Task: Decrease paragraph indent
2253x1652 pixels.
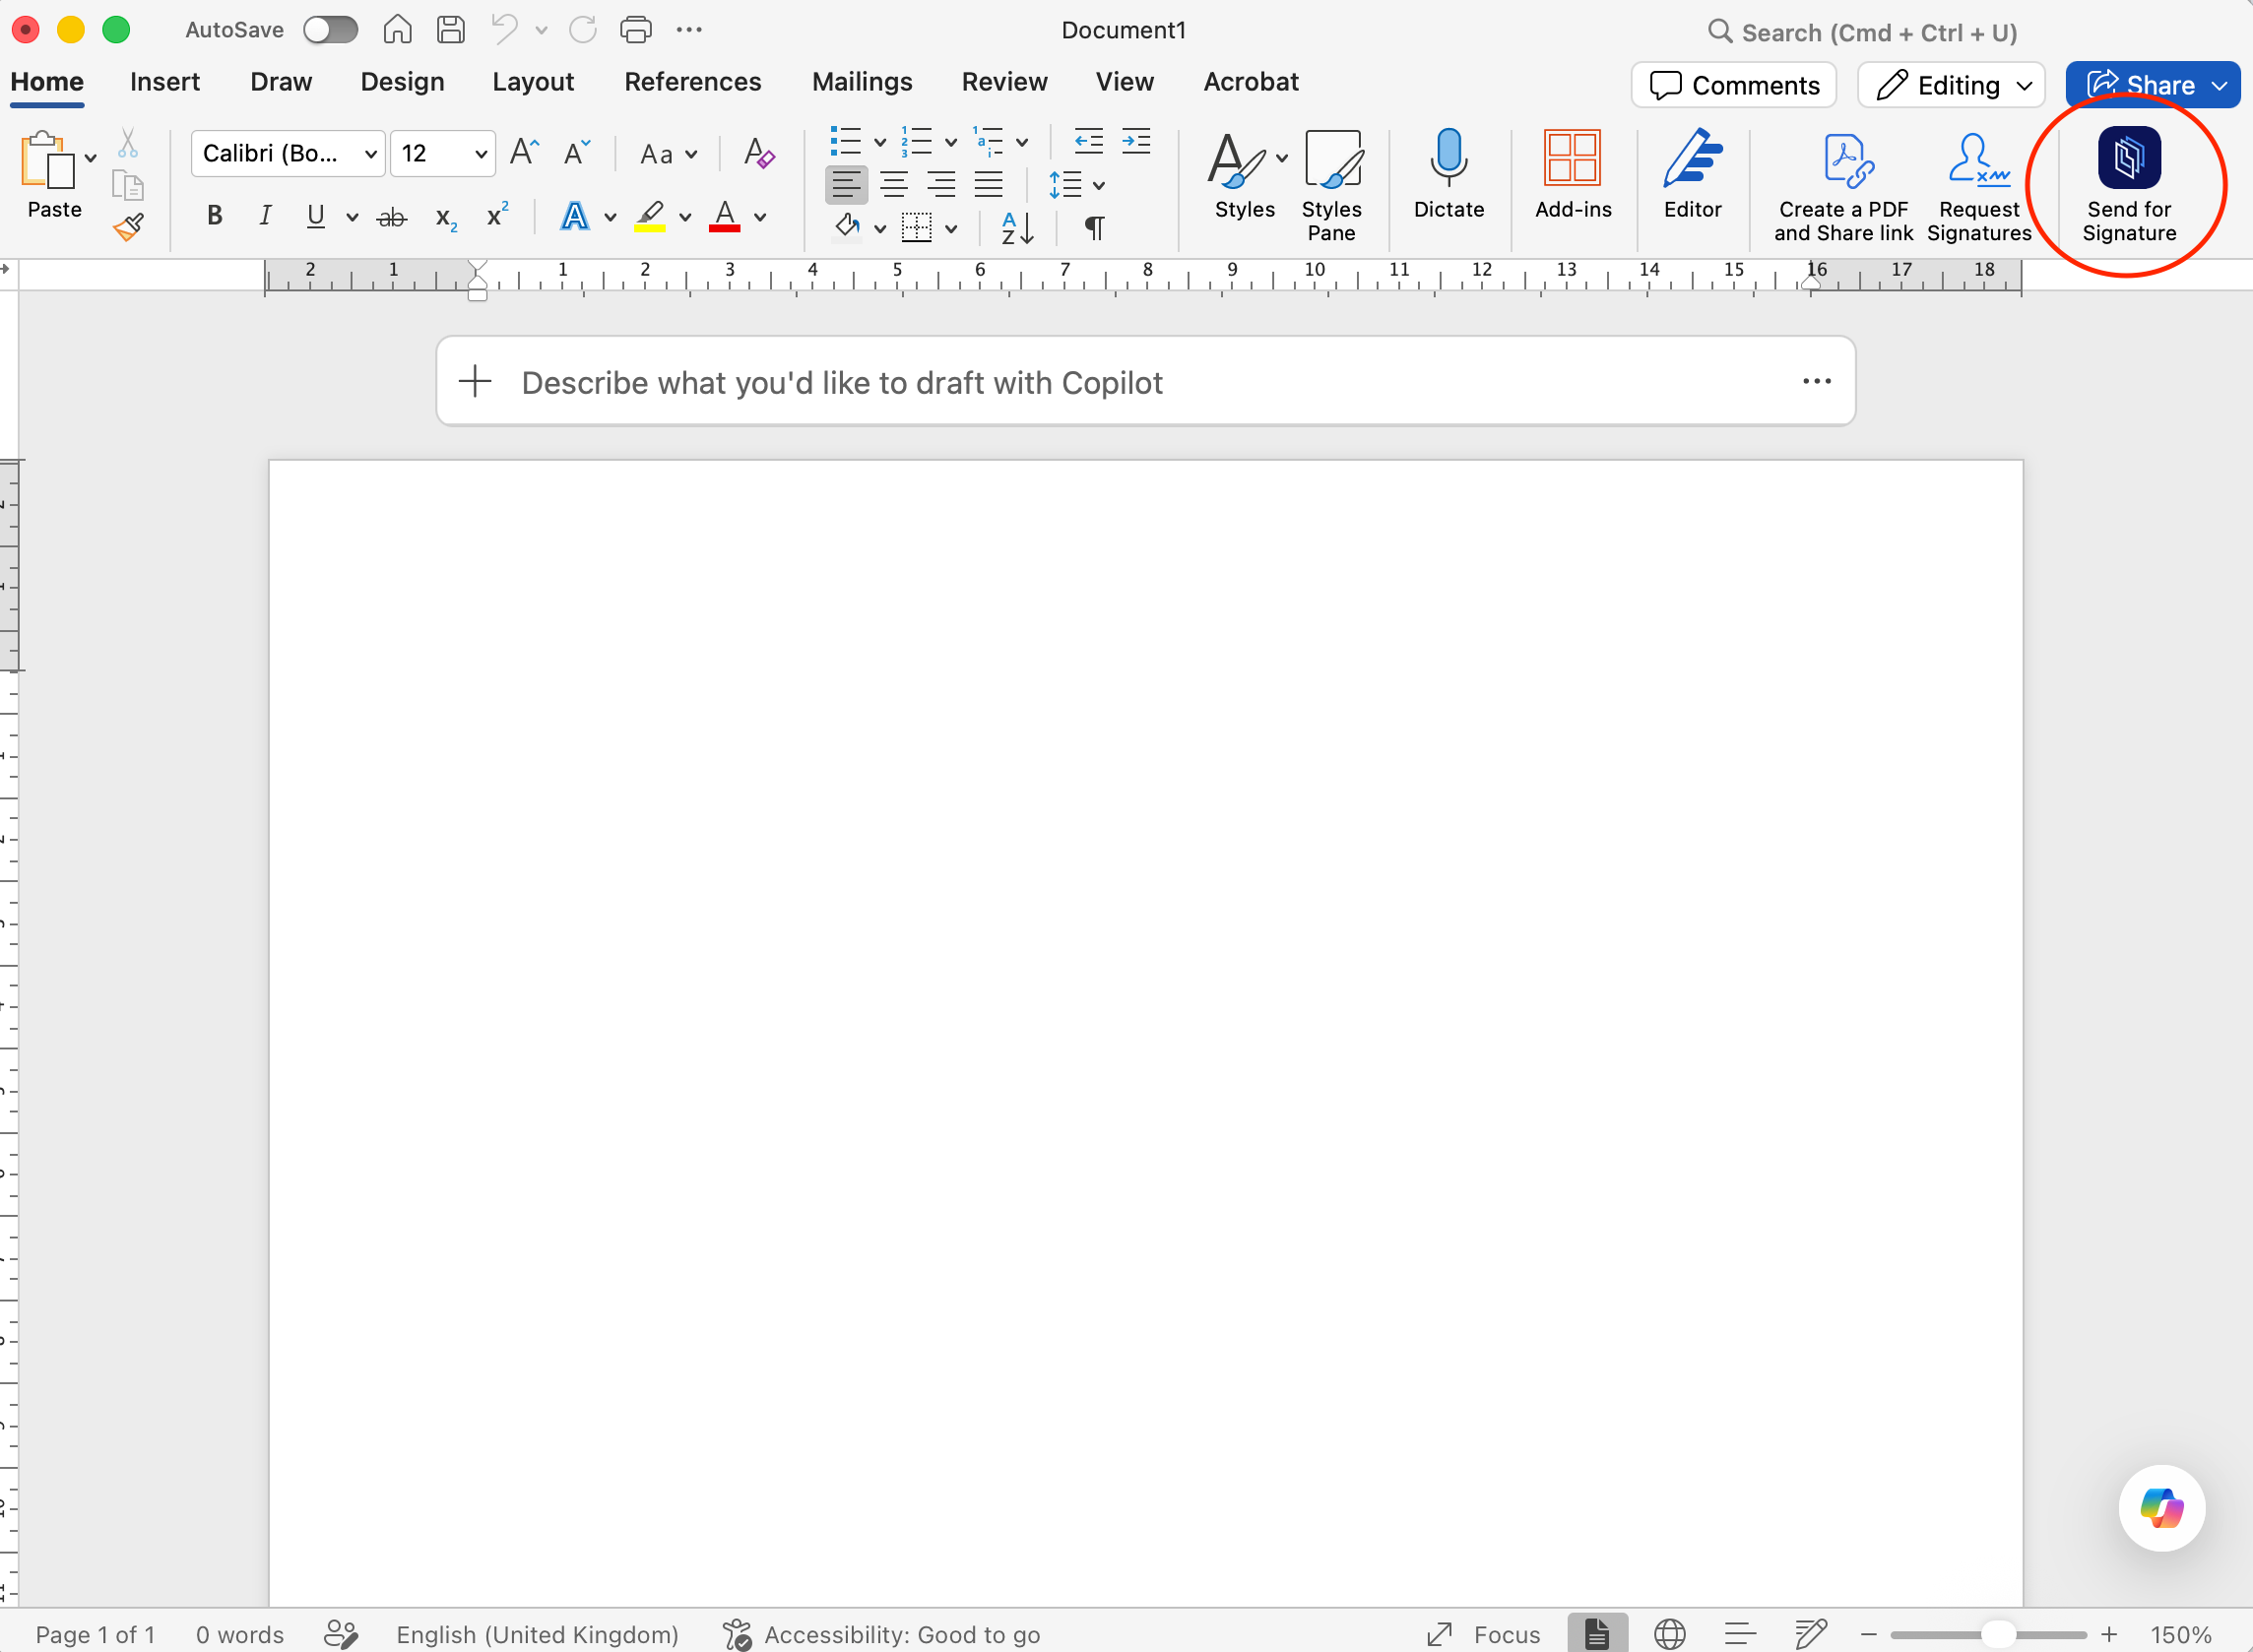Action: tap(1088, 142)
